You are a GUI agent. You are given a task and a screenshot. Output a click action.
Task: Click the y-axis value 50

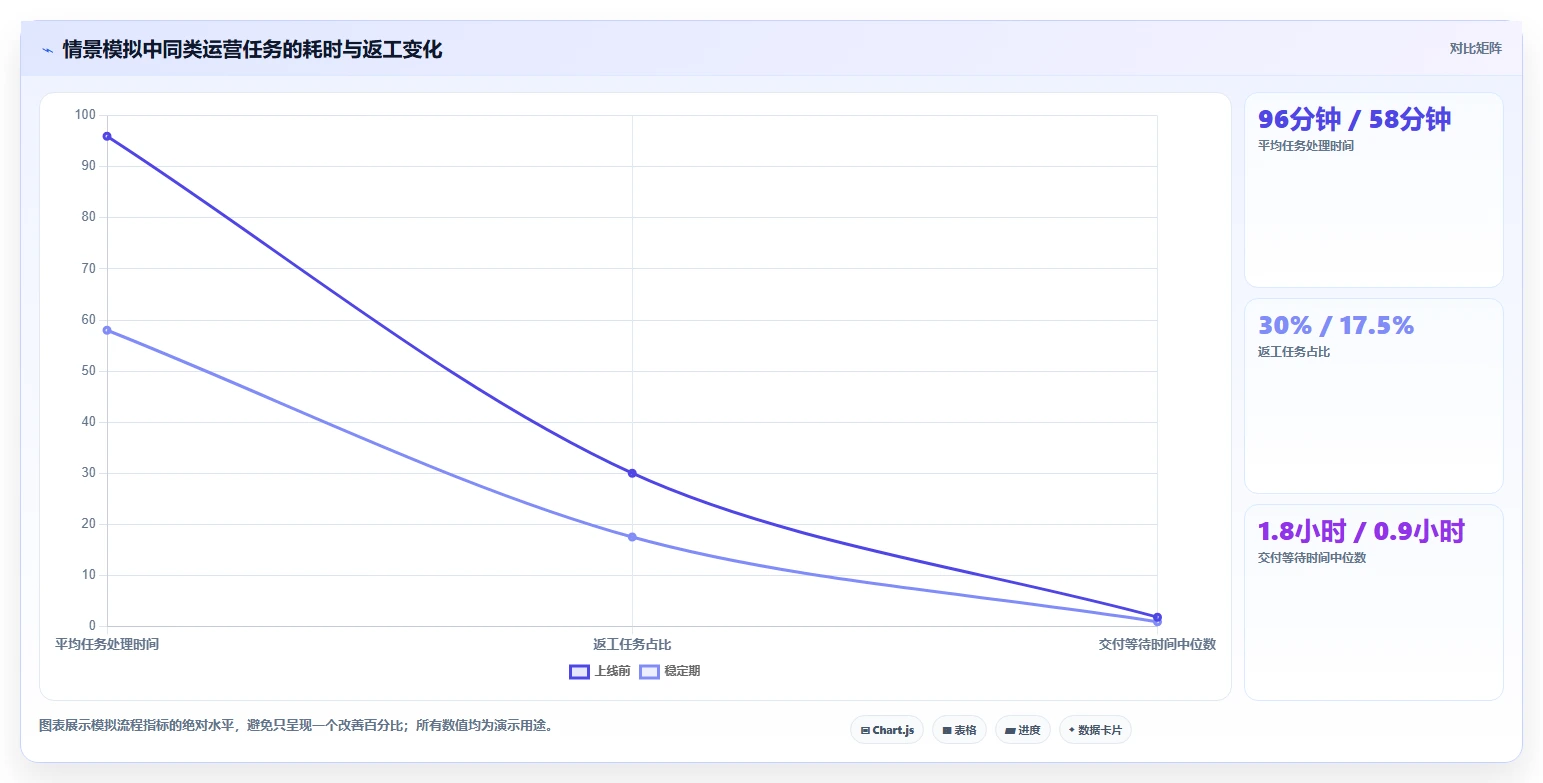pos(88,371)
